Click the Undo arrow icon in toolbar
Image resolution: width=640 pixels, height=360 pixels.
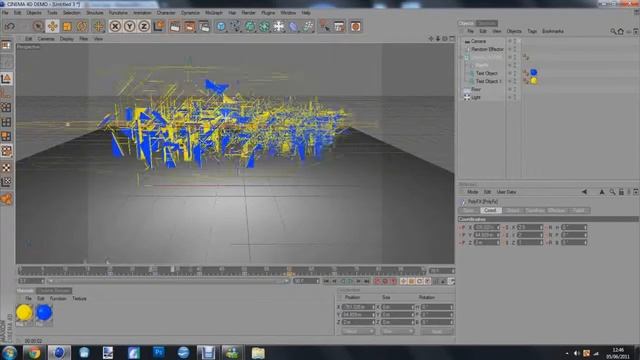(10, 27)
